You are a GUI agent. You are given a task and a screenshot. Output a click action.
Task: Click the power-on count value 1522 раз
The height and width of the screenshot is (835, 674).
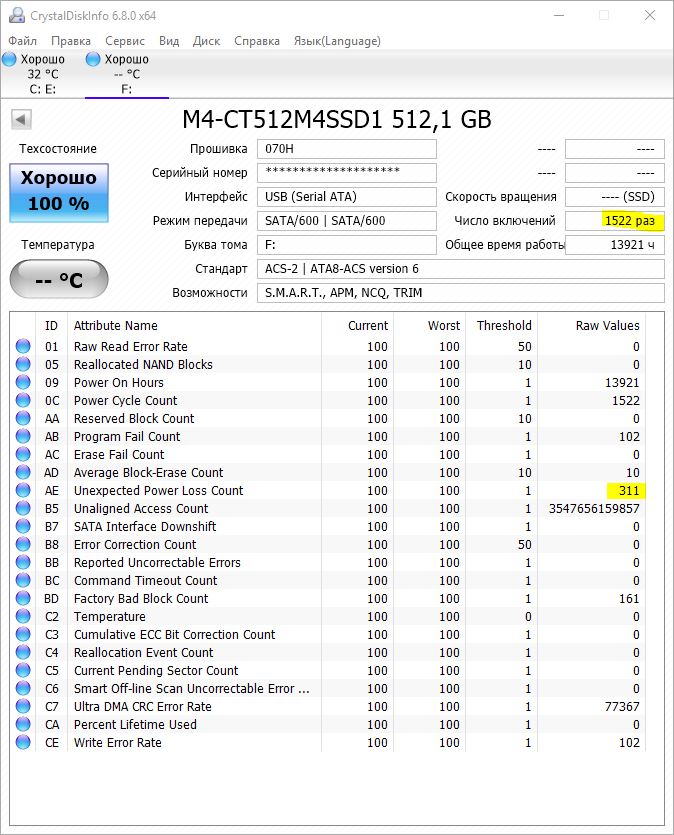point(614,221)
